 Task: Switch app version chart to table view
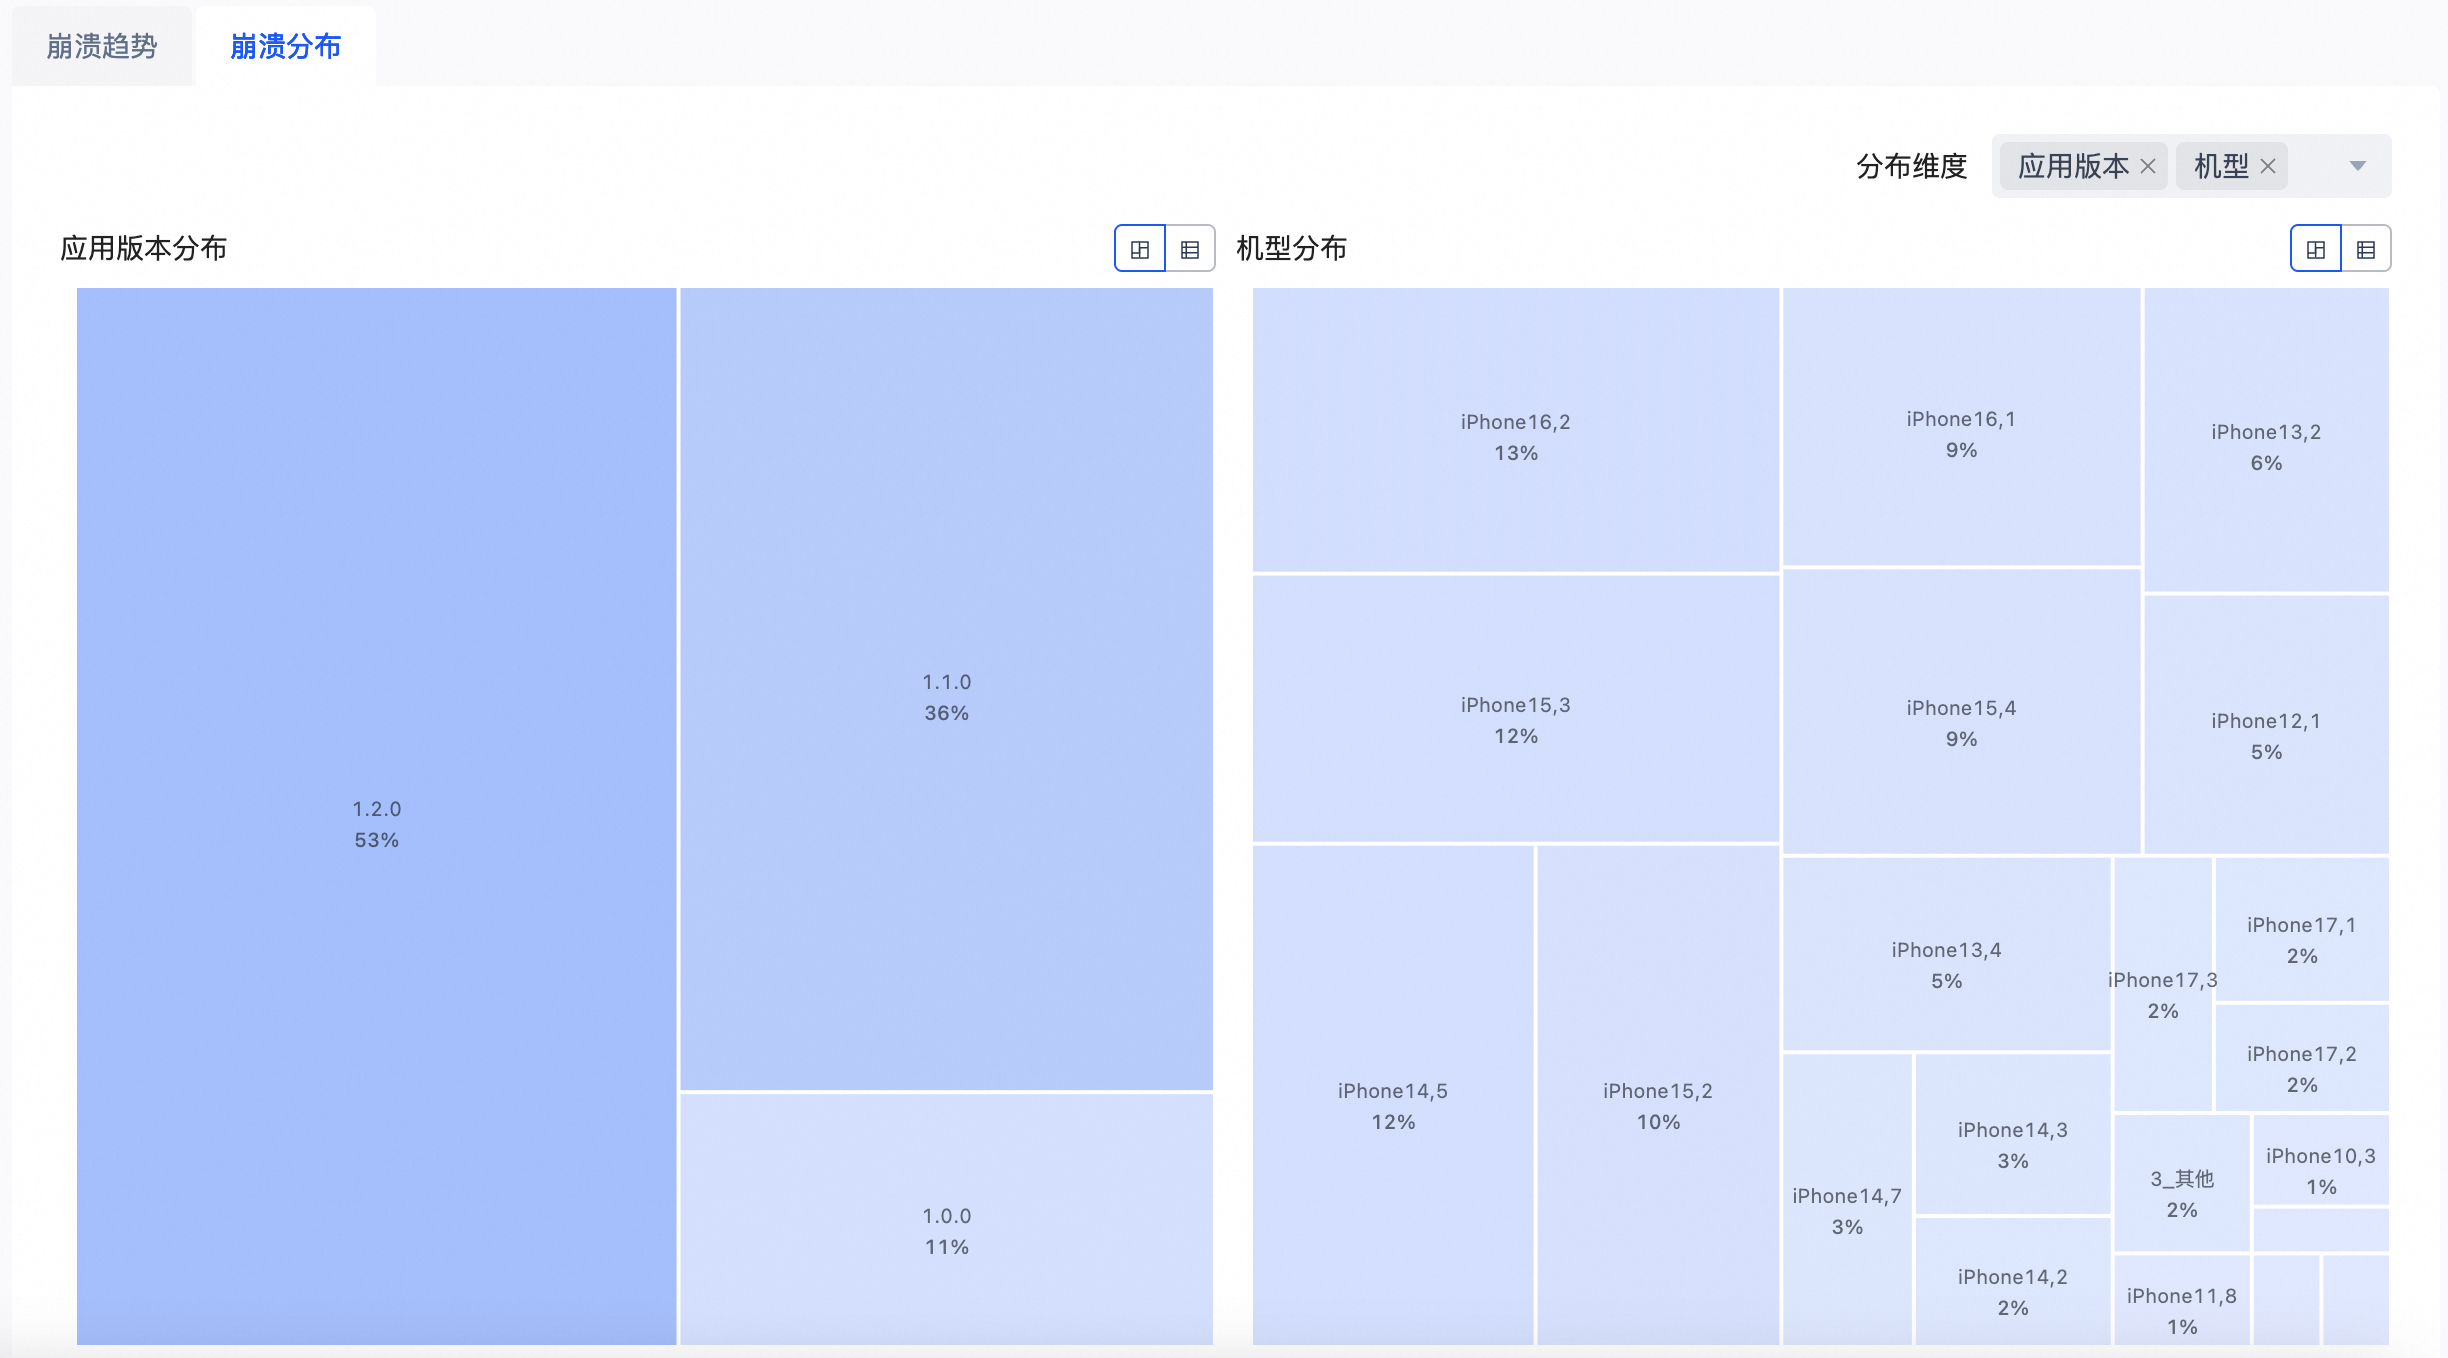[x=1190, y=249]
